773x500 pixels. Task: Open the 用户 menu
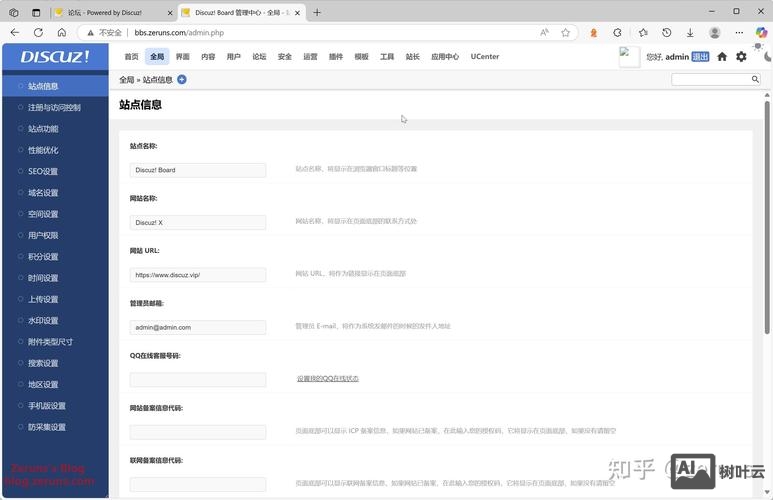pos(234,57)
